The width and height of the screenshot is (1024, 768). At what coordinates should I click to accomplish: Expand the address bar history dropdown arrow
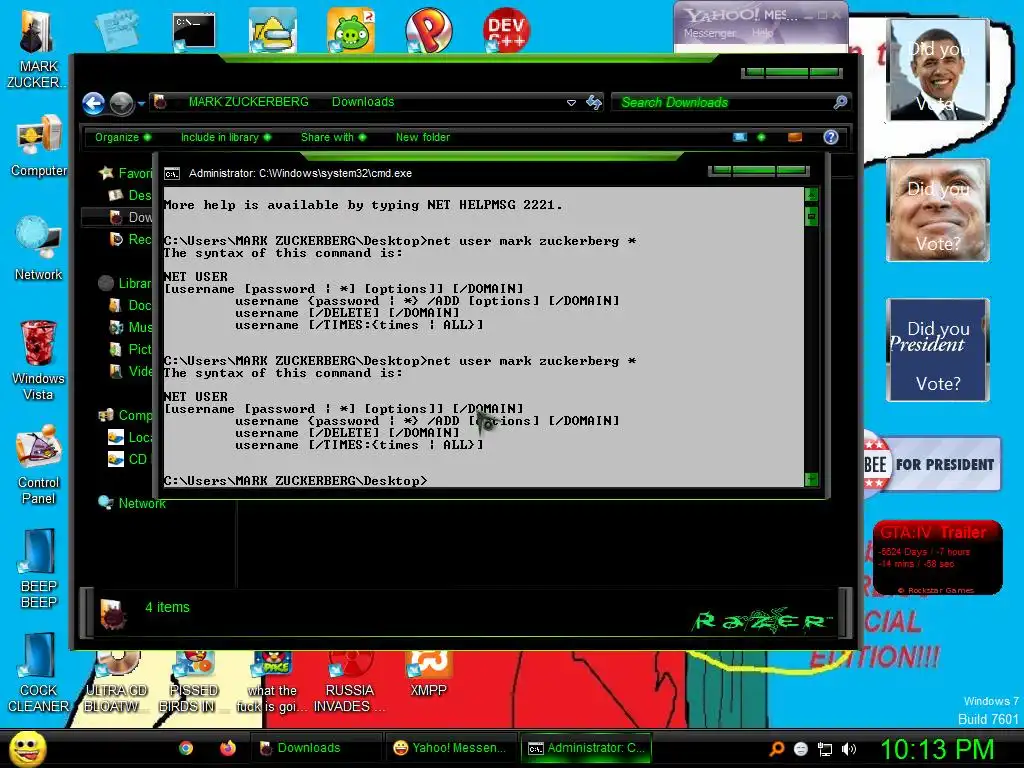click(x=571, y=103)
